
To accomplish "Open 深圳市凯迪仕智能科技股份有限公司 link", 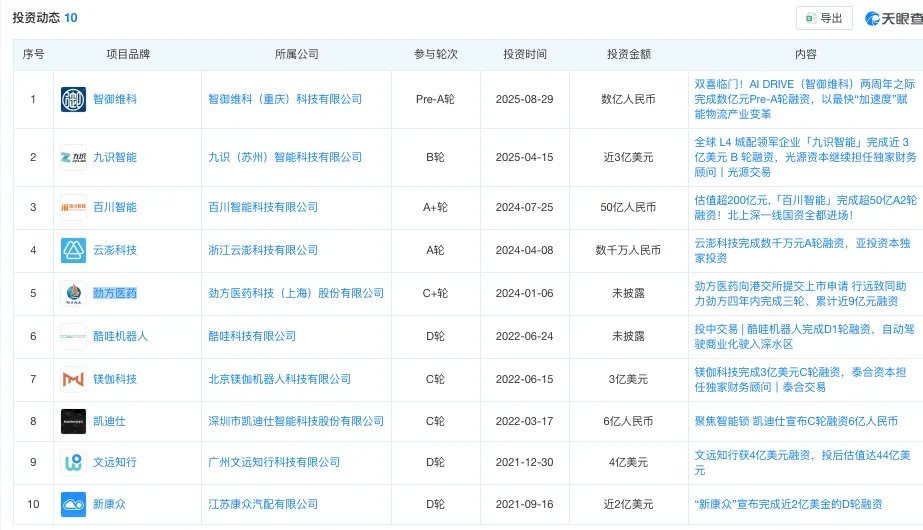I will point(295,422).
